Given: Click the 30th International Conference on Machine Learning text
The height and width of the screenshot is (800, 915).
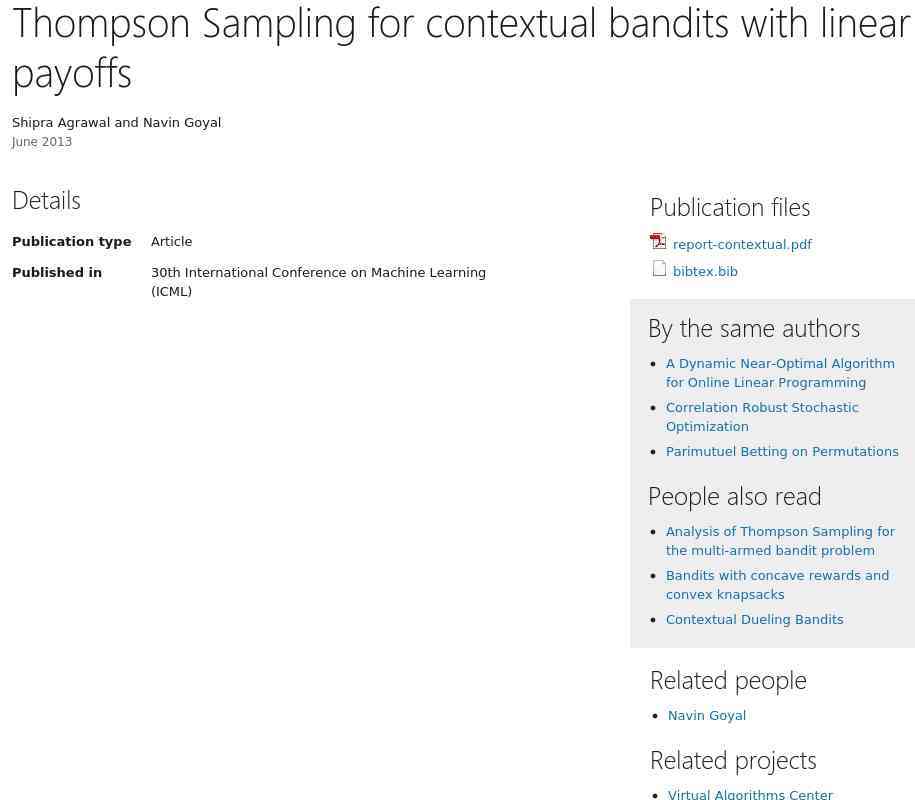Looking at the screenshot, I should point(319,273).
